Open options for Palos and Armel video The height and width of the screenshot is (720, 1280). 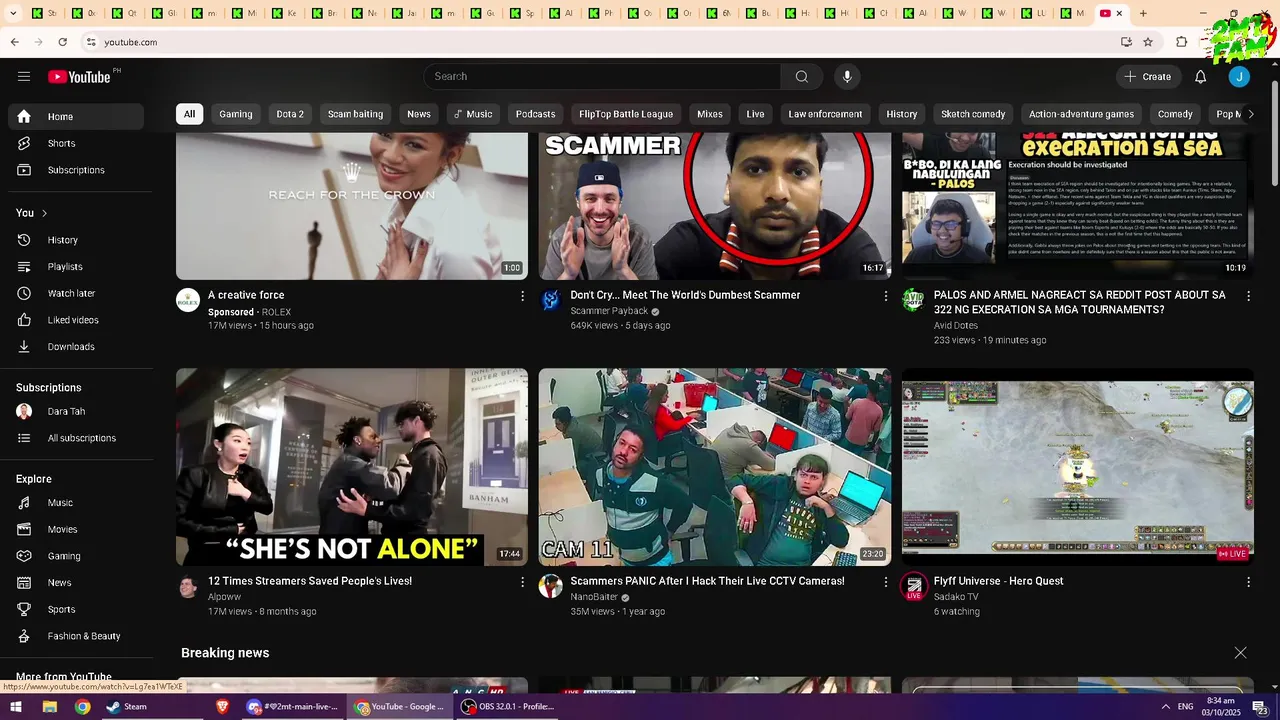(1248, 296)
